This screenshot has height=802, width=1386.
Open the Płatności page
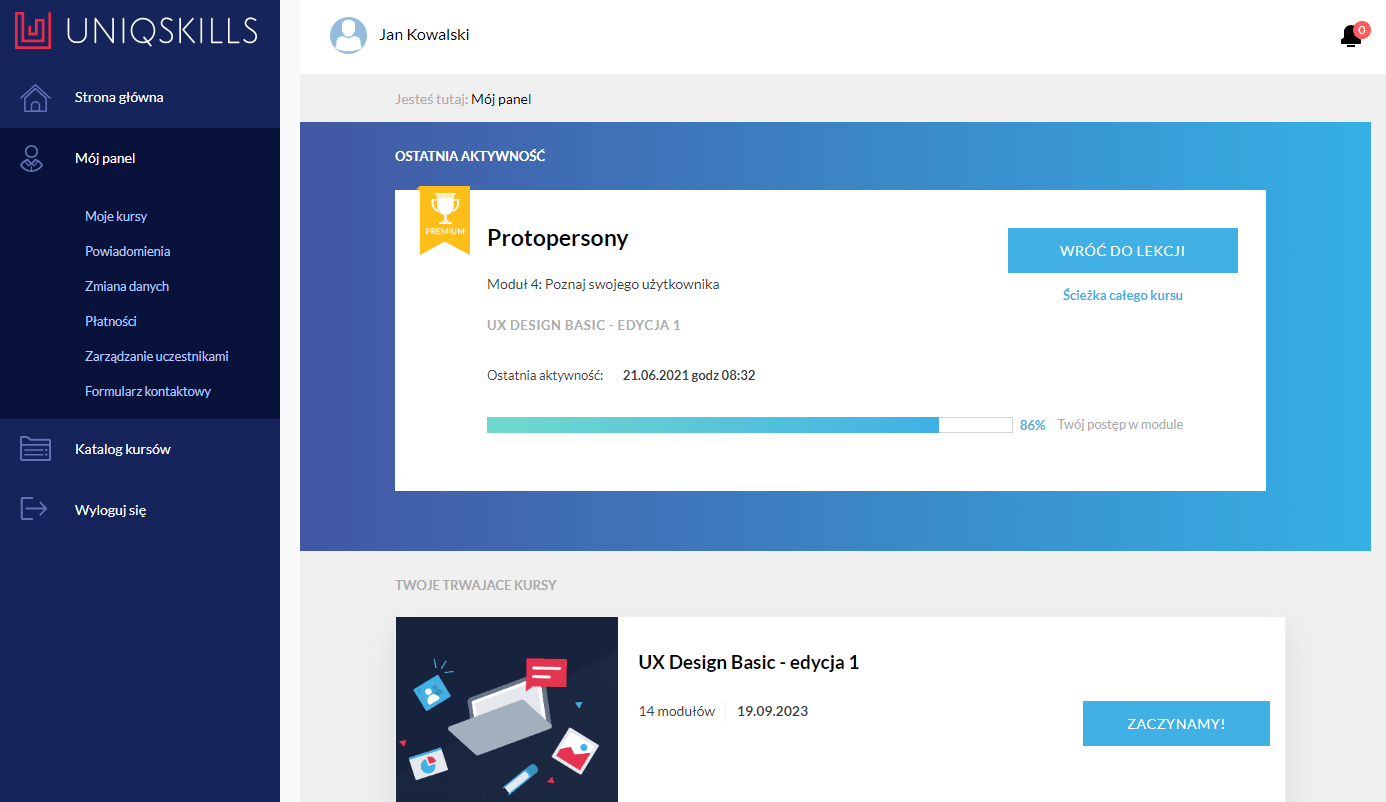(110, 321)
